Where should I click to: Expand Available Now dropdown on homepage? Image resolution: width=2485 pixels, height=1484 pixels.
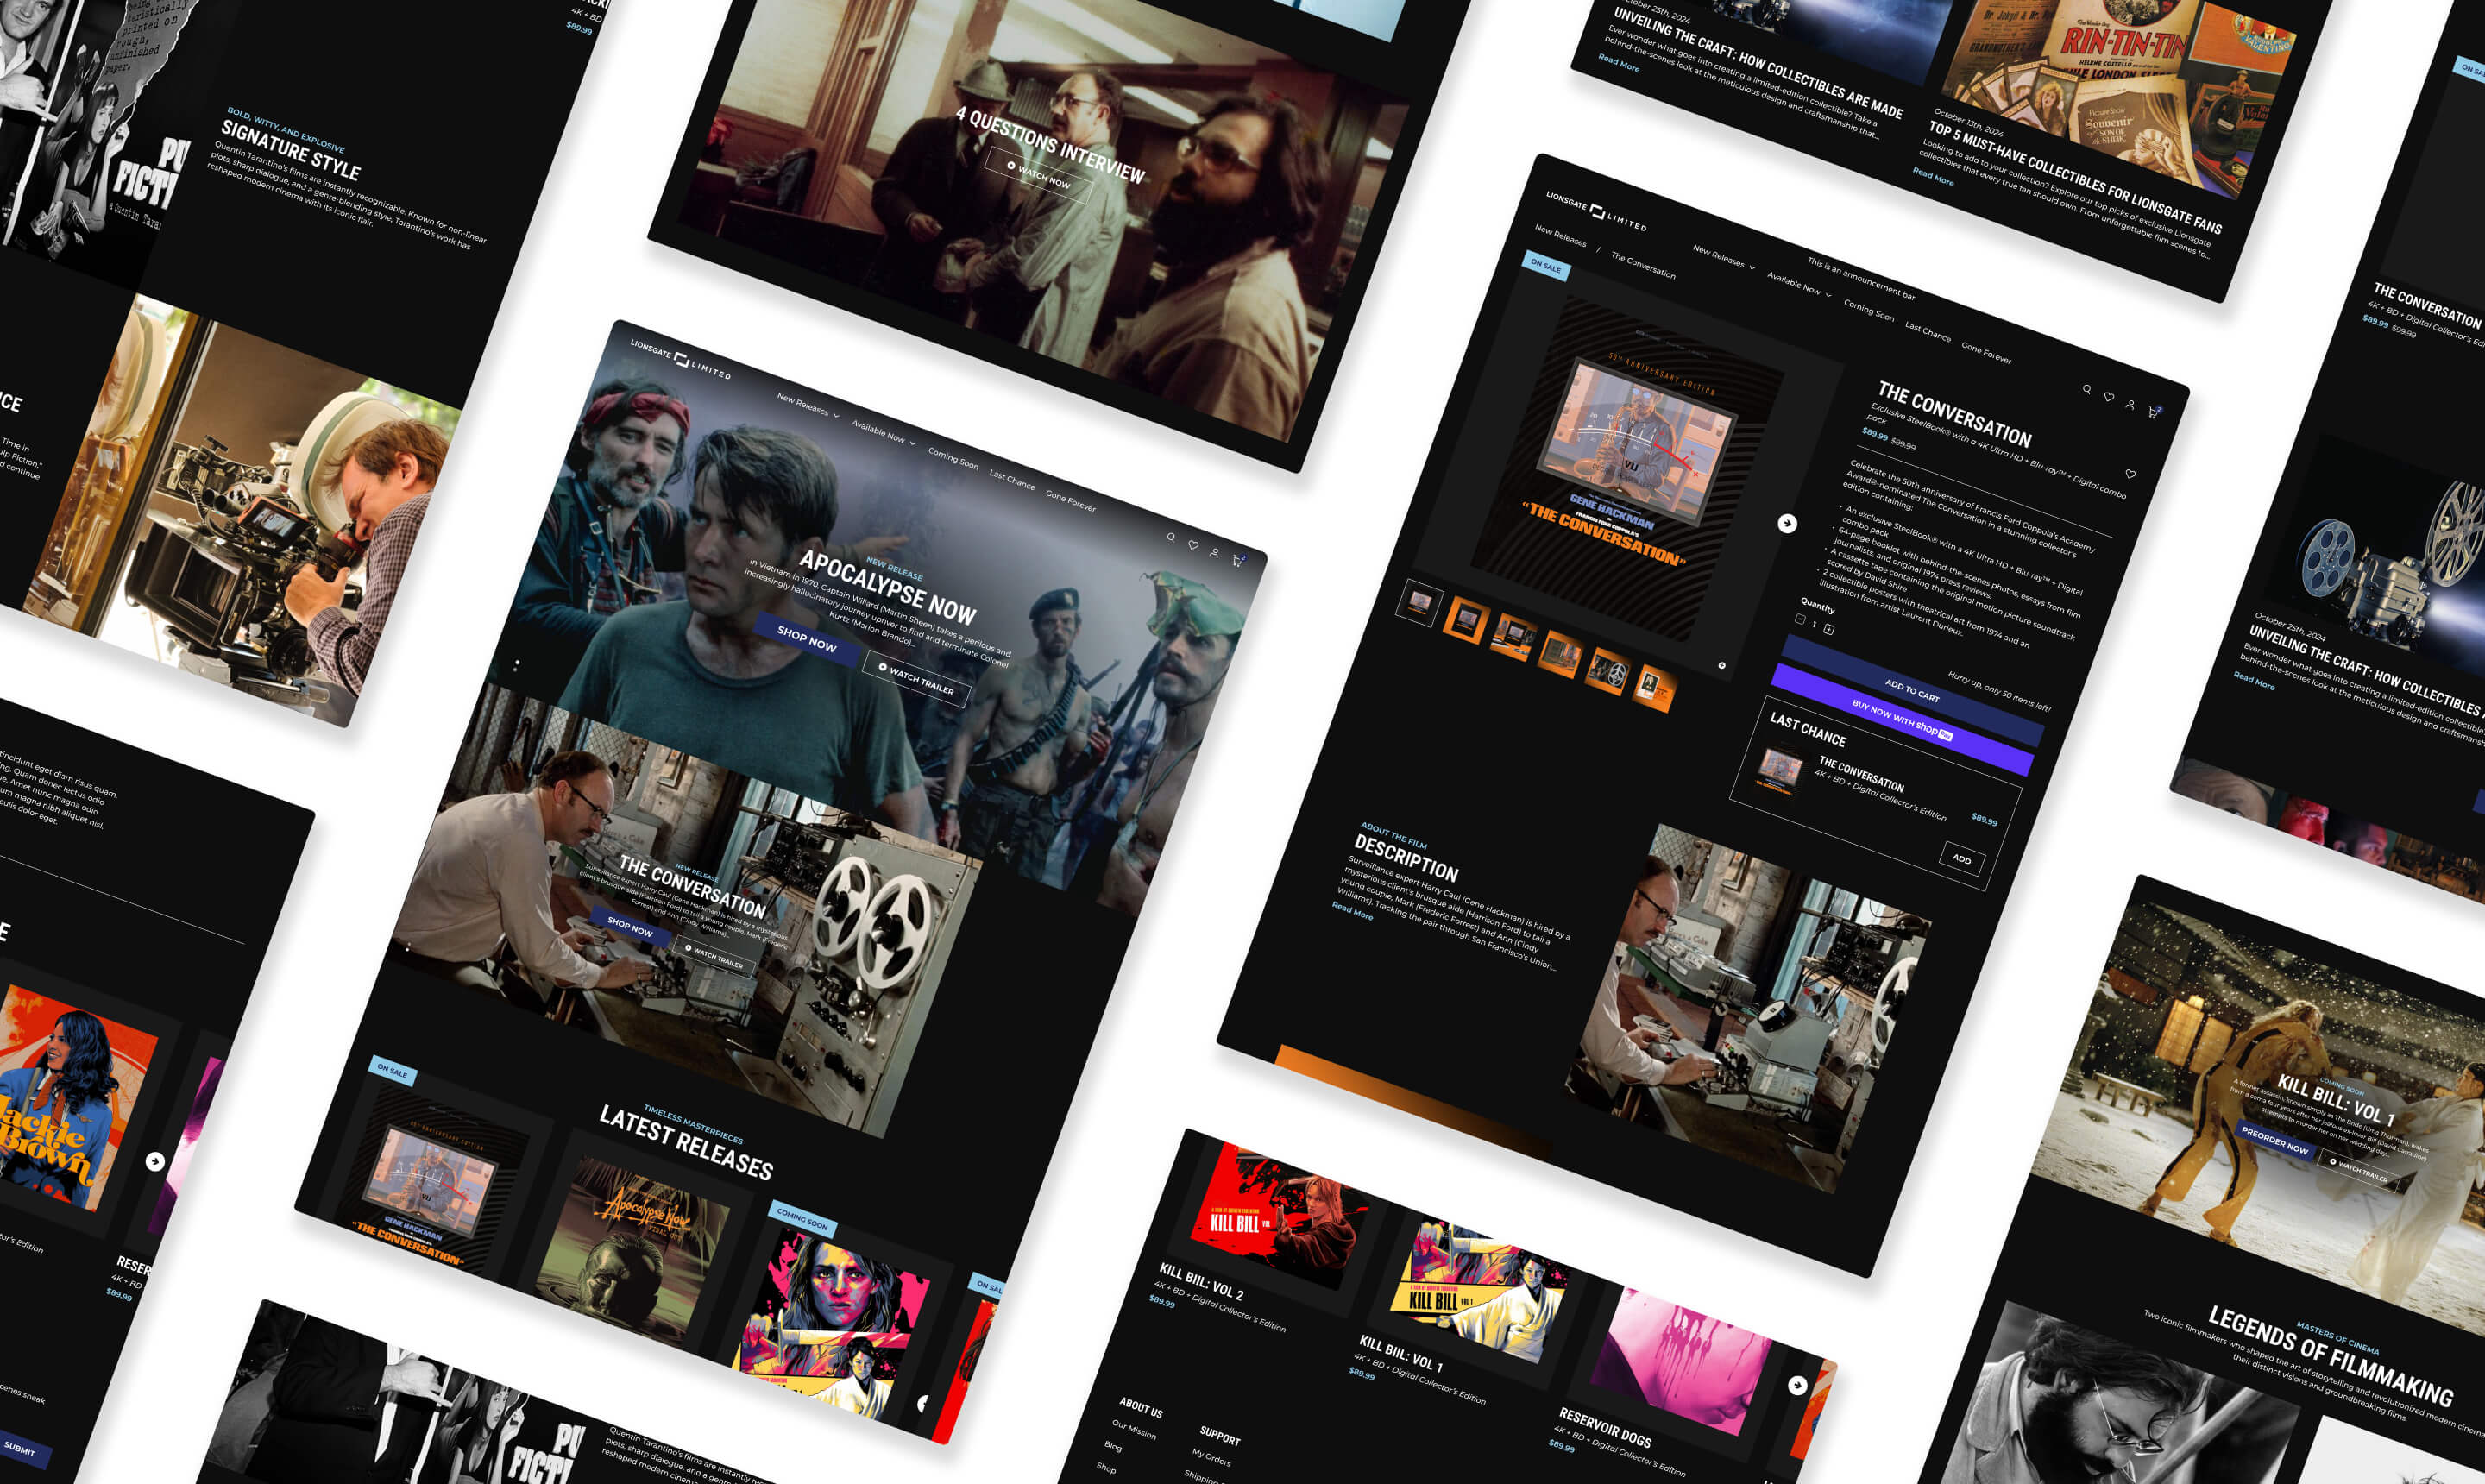(883, 432)
